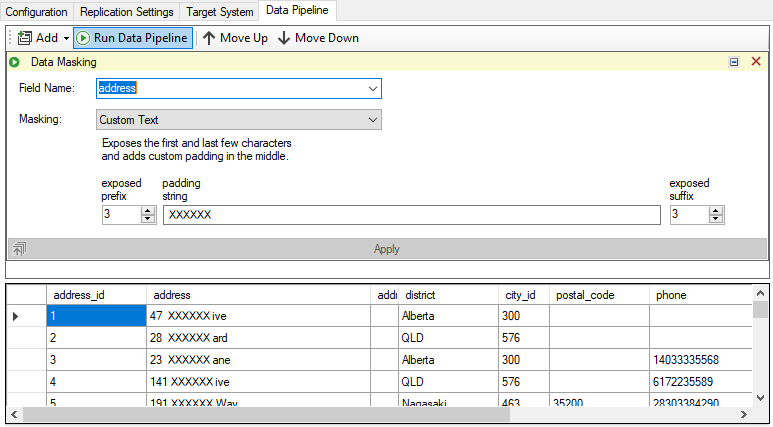
Task: Run the Data Pipeline
Action: 132,38
